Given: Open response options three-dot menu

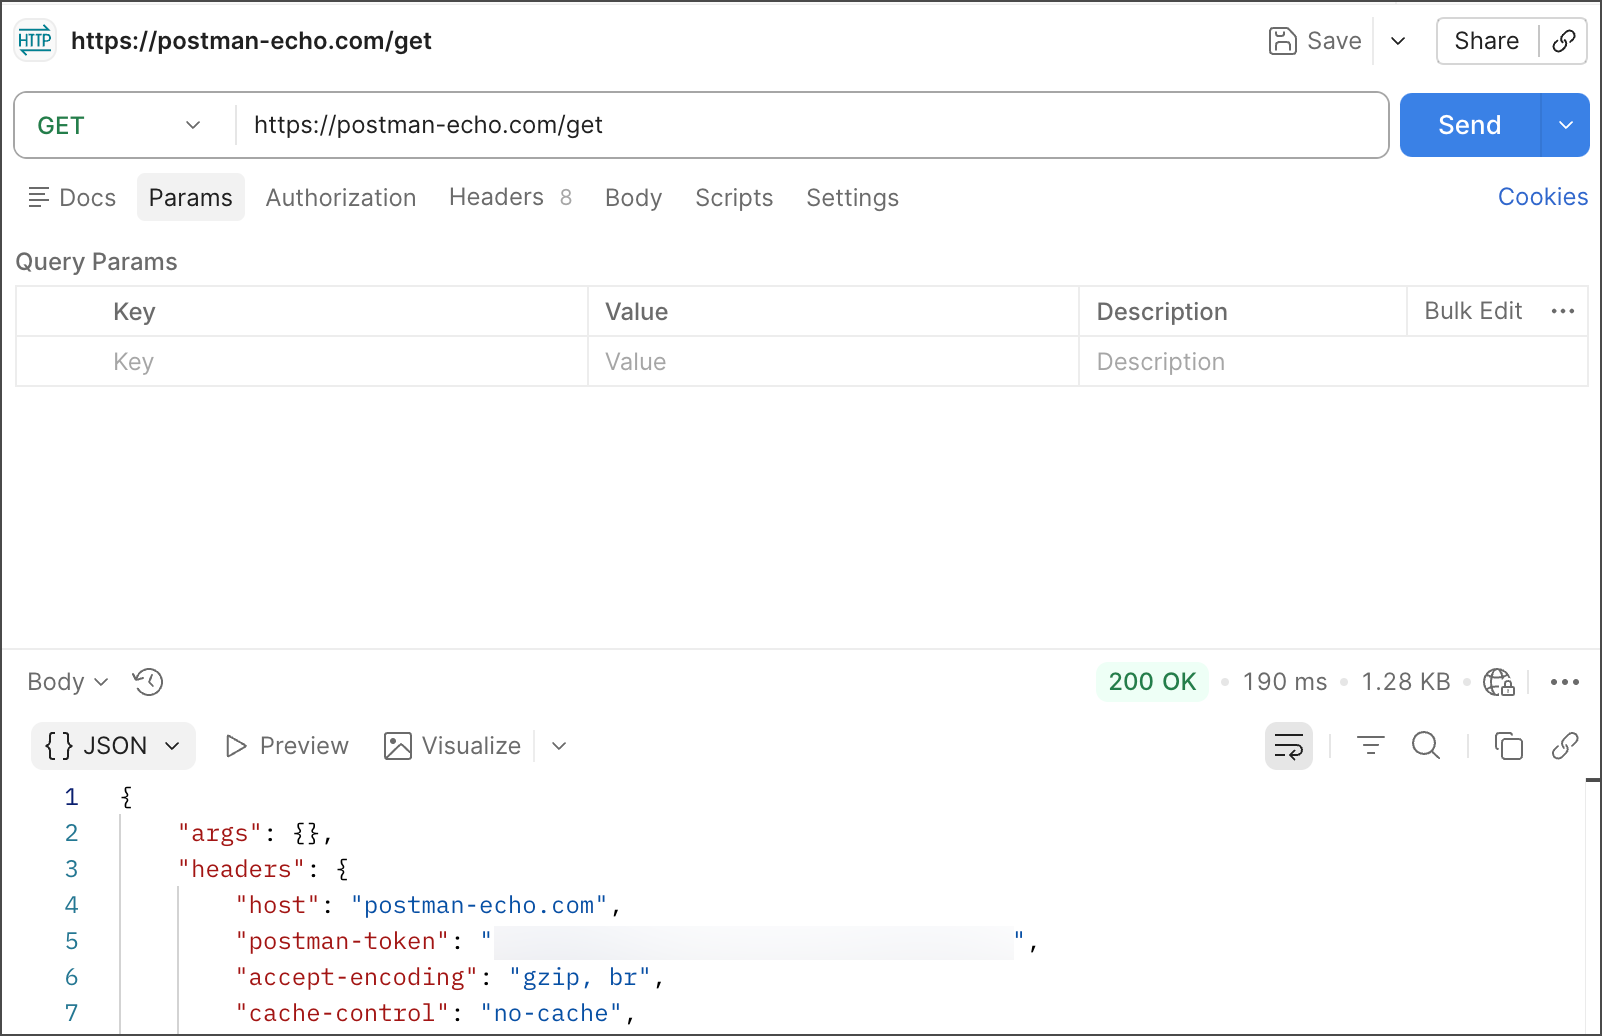Looking at the screenshot, I should coord(1564,682).
